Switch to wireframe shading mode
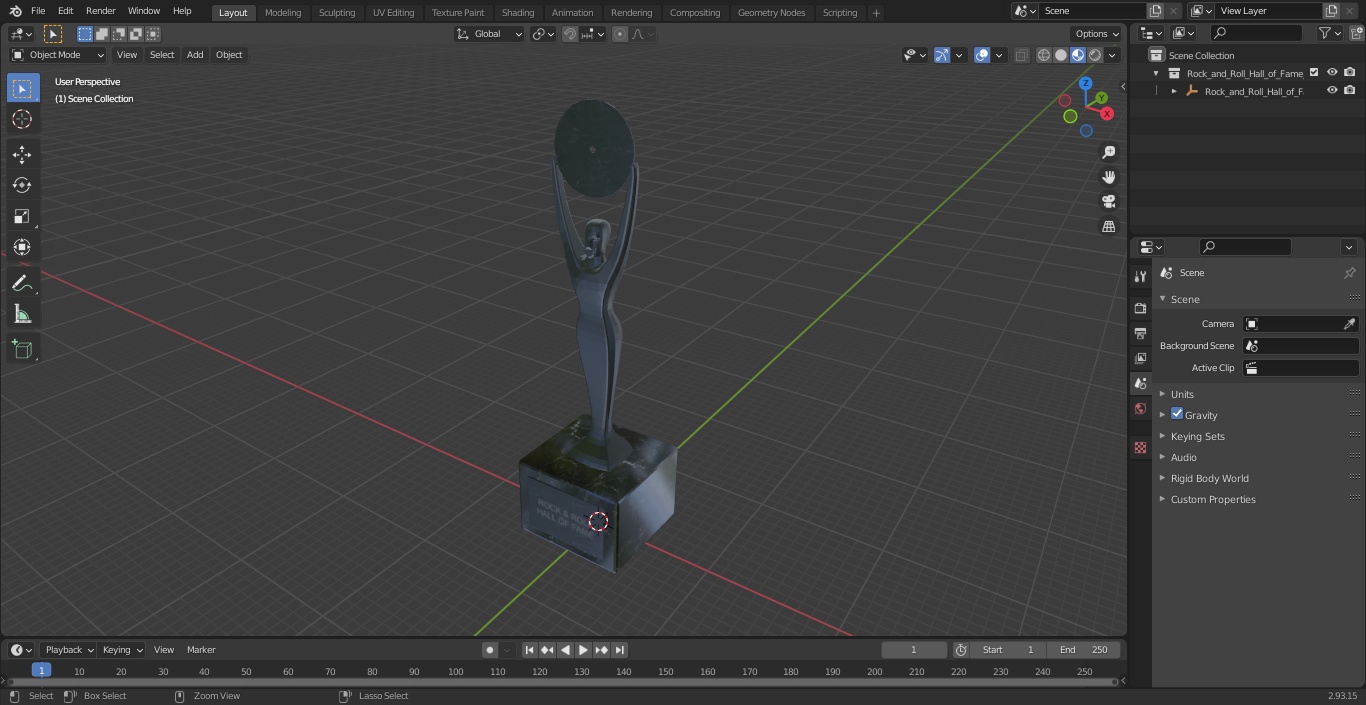Image resolution: width=1366 pixels, height=705 pixels. [x=1044, y=55]
